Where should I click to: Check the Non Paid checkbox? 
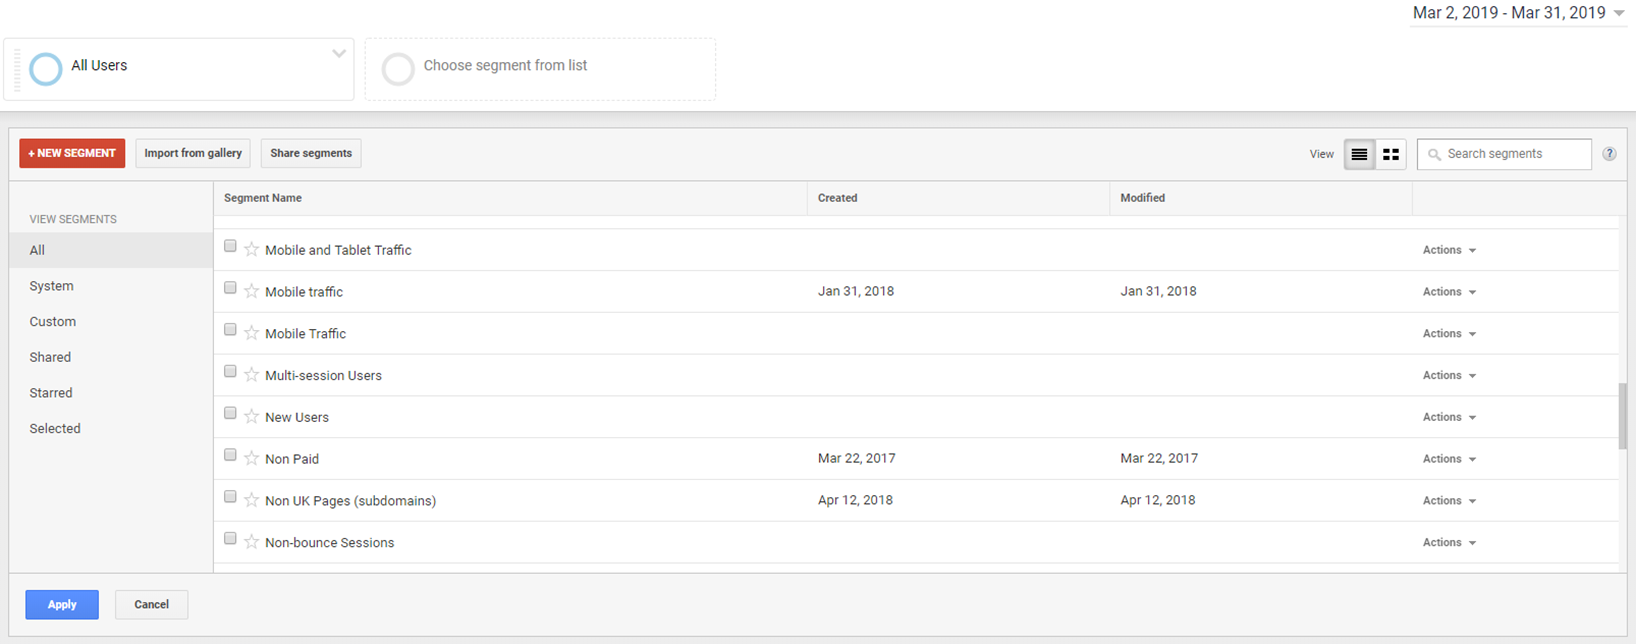click(x=230, y=455)
